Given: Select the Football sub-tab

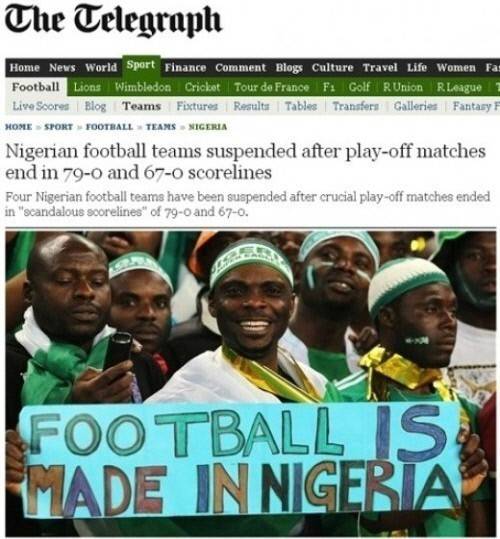Looking at the screenshot, I should 36,87.
